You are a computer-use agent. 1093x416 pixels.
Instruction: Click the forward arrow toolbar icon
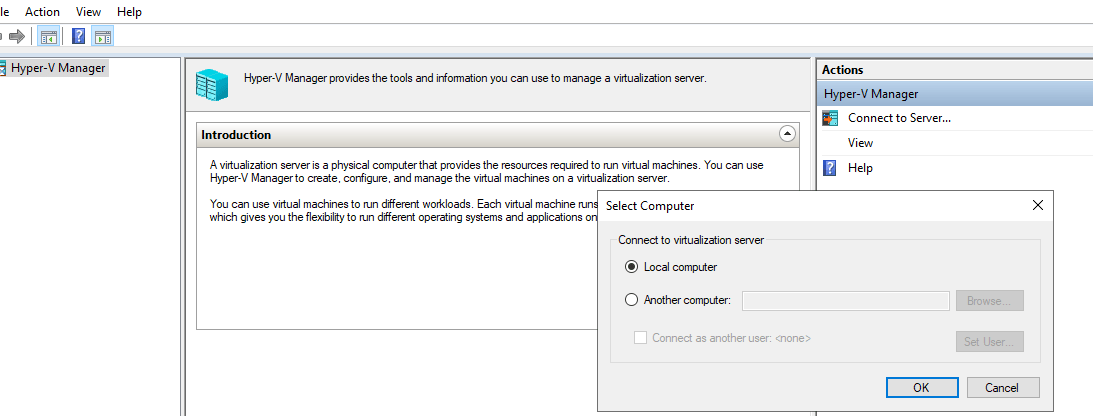(x=17, y=36)
